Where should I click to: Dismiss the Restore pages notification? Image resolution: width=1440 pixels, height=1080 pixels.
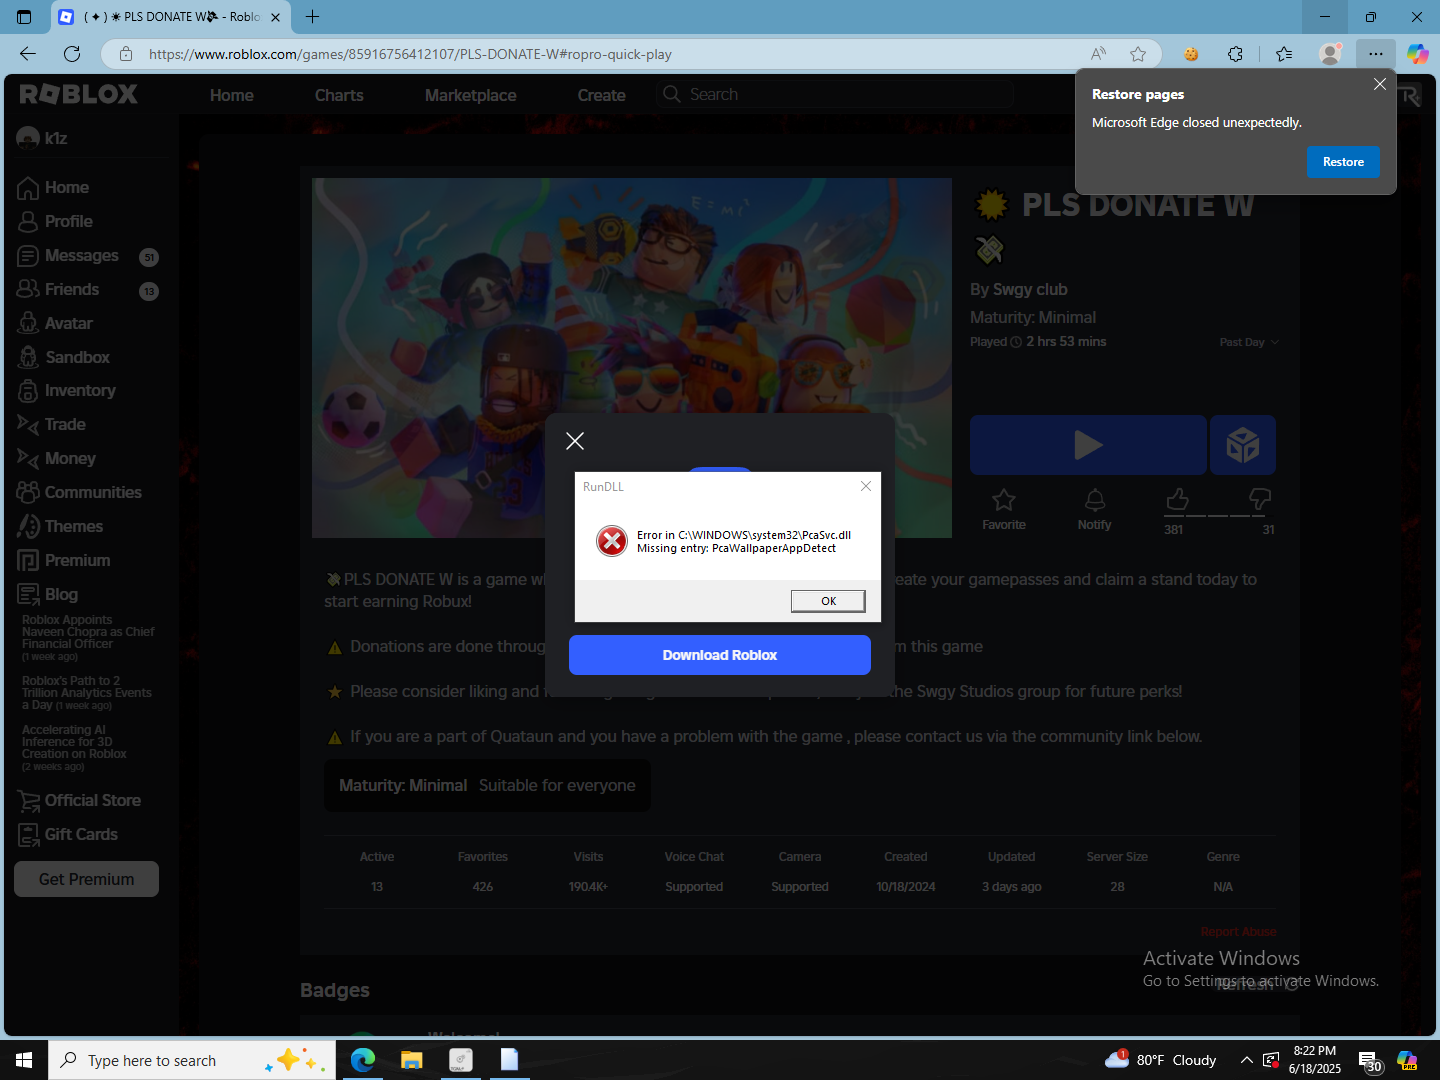pyautogui.click(x=1380, y=85)
